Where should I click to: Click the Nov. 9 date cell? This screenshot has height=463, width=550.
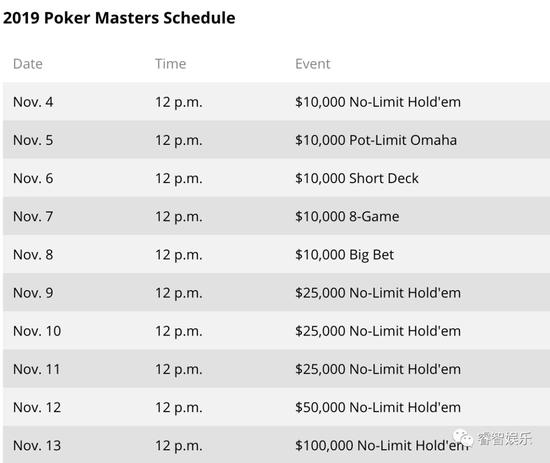pyautogui.click(x=33, y=293)
